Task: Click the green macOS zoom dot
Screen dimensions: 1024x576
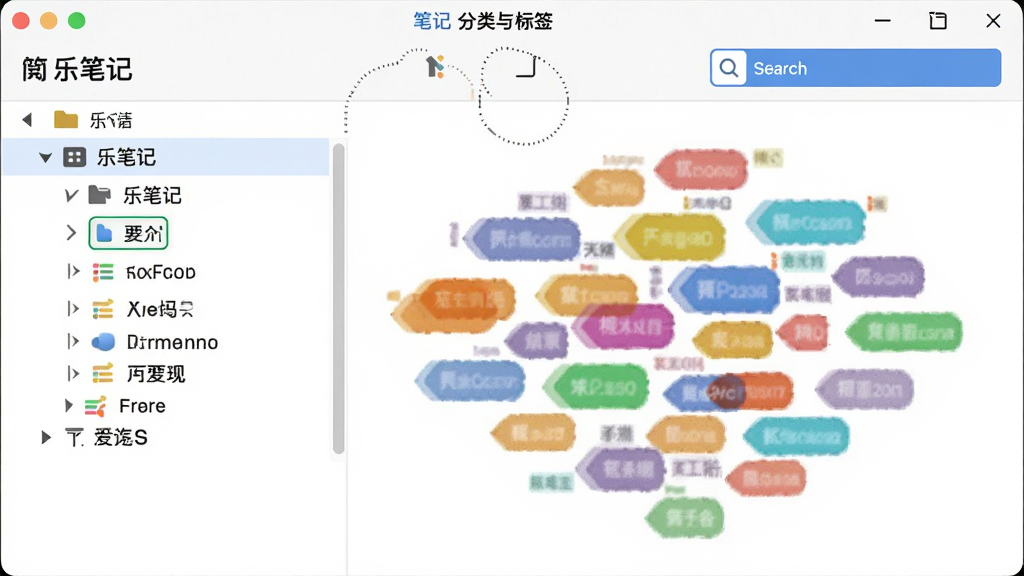Action: (x=76, y=21)
